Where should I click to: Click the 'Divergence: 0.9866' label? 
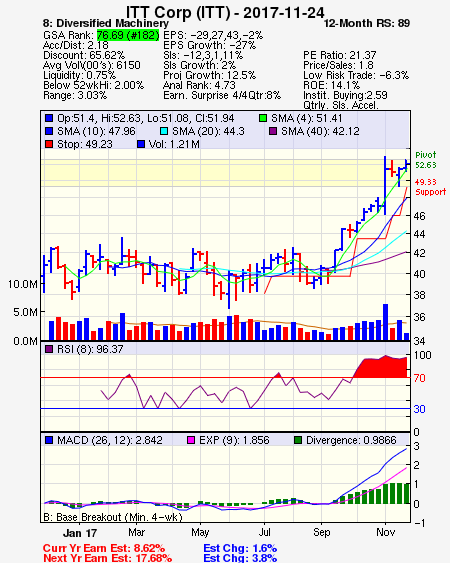click(x=351, y=440)
